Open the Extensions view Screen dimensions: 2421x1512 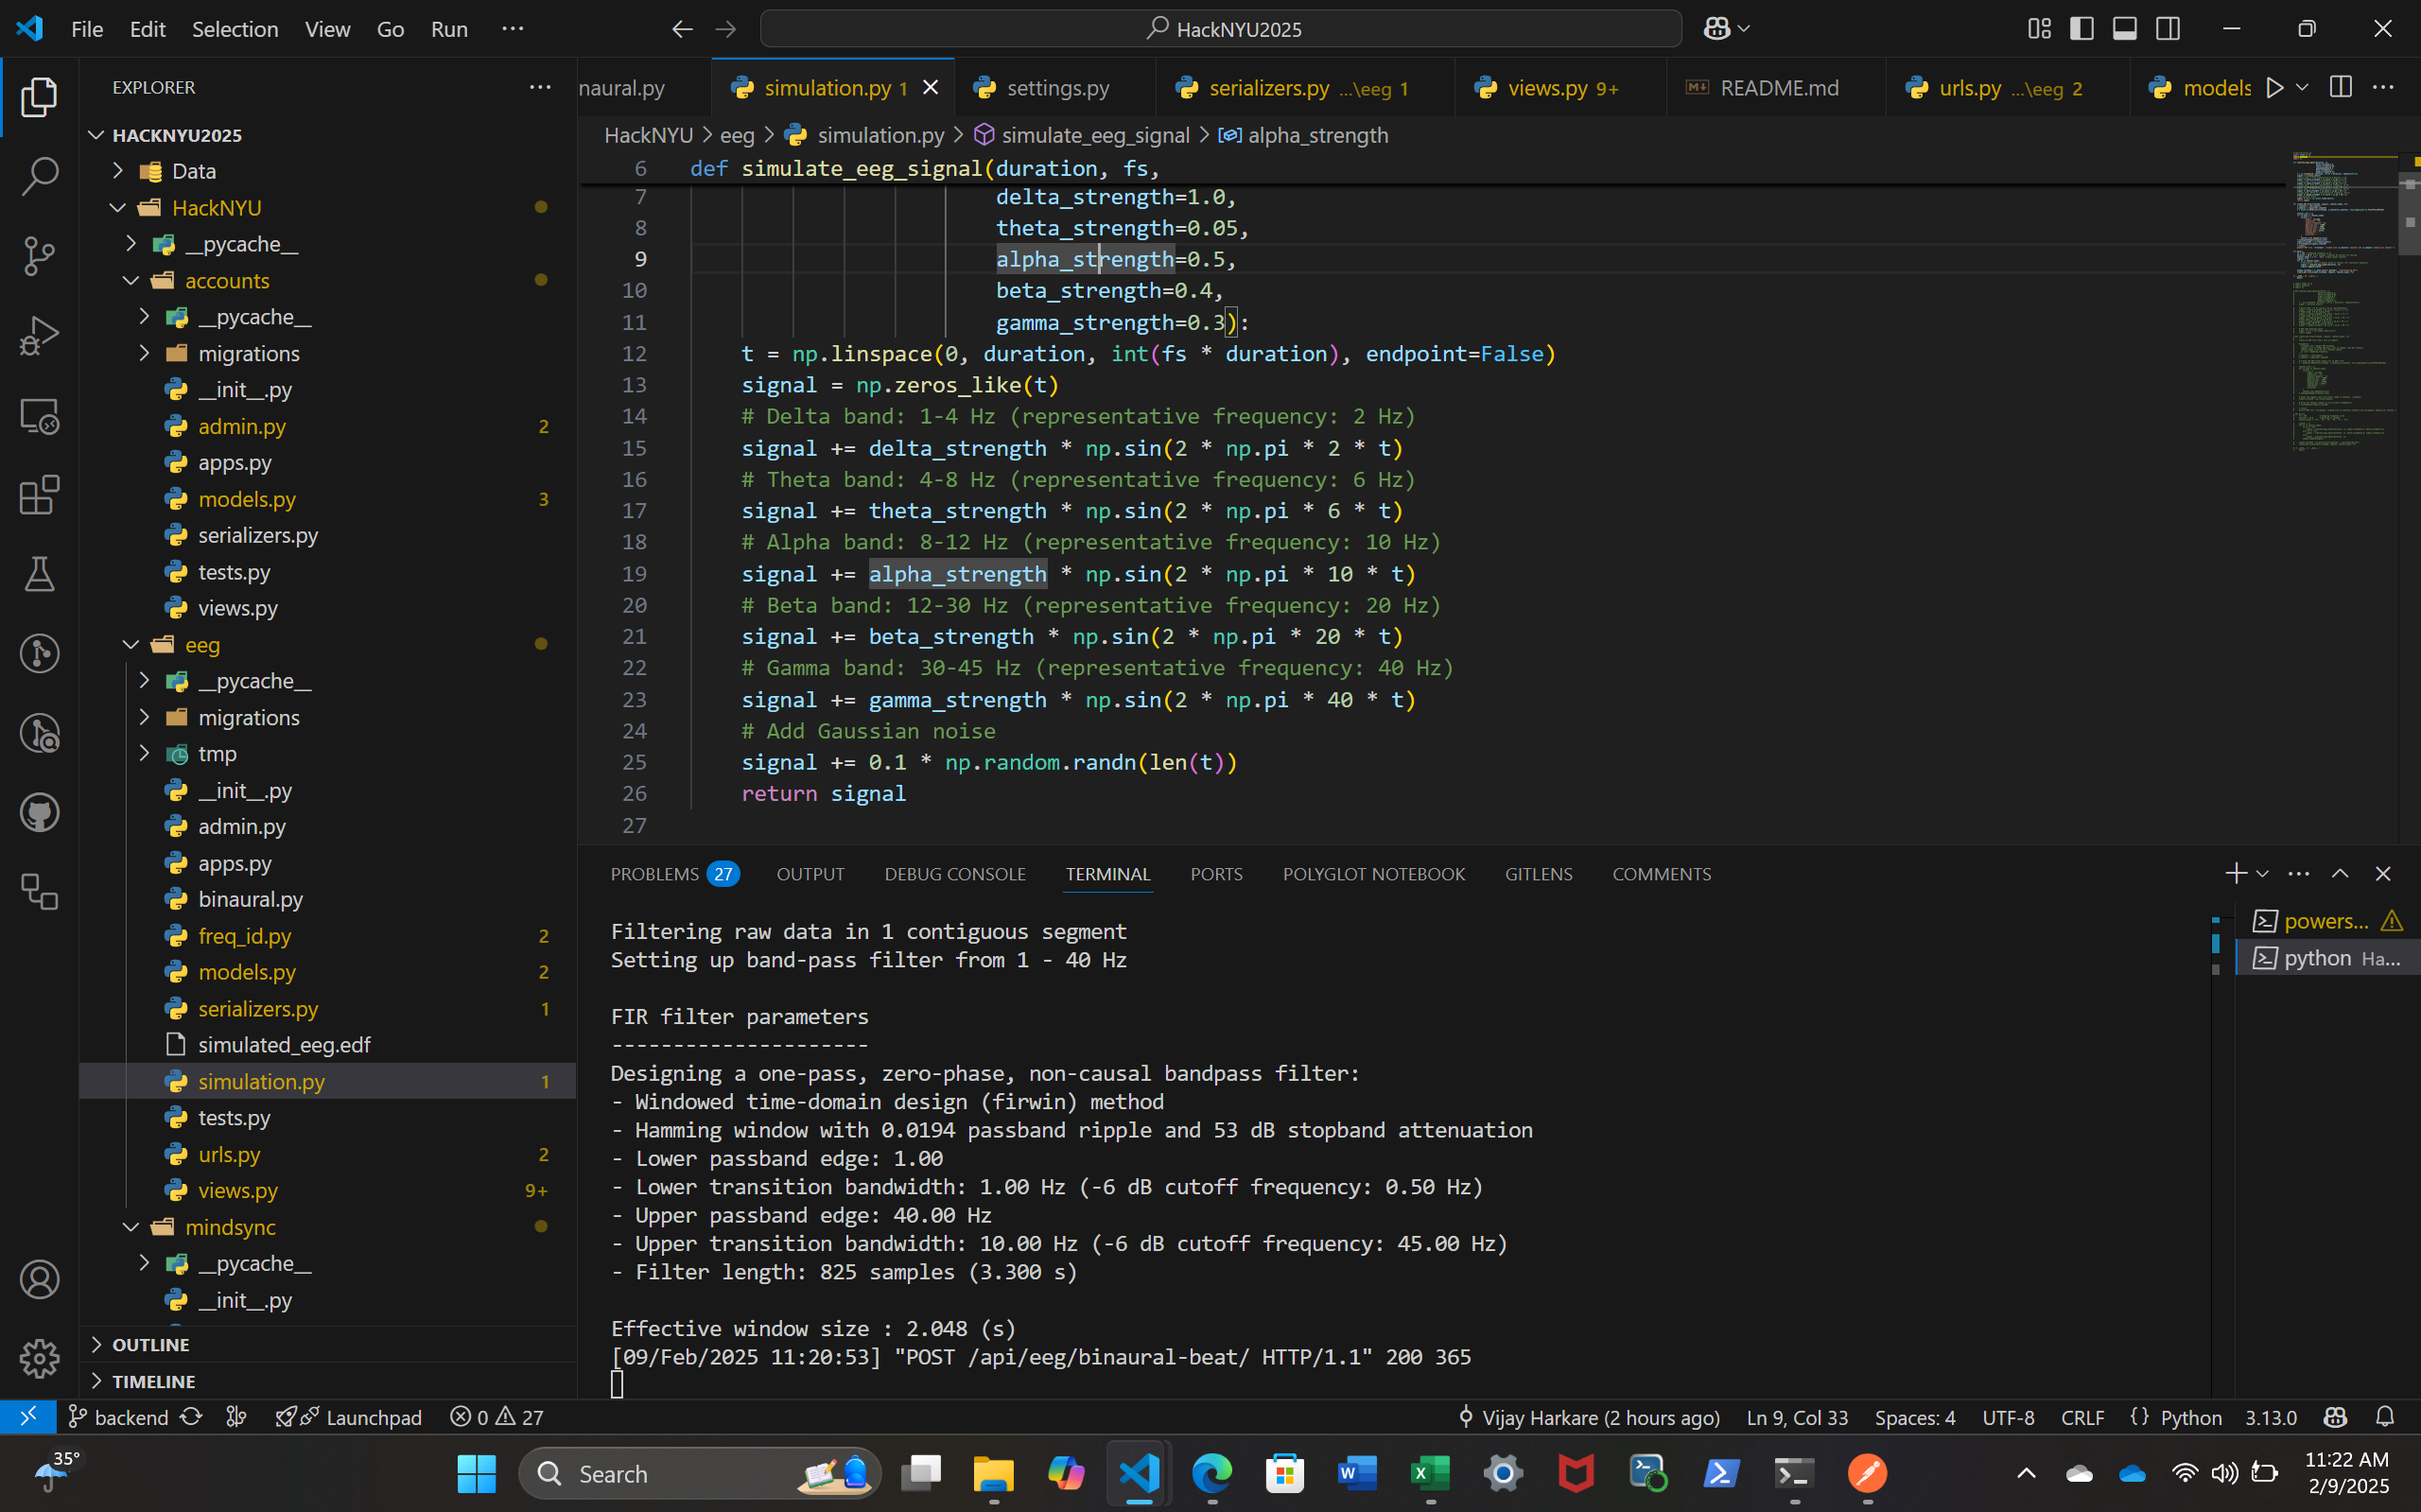[39, 494]
